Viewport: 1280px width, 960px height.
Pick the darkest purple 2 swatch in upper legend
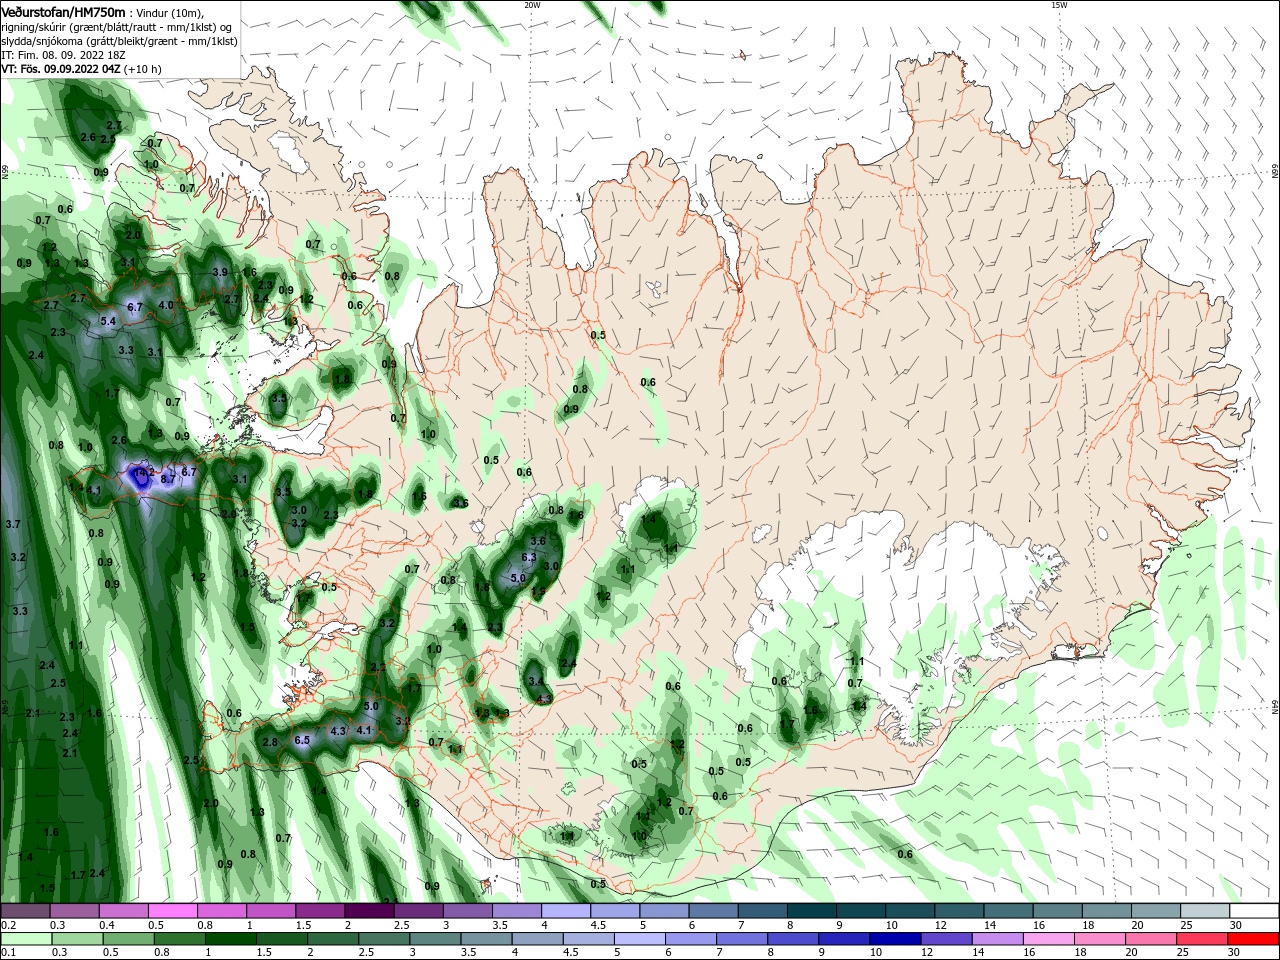coord(369,911)
